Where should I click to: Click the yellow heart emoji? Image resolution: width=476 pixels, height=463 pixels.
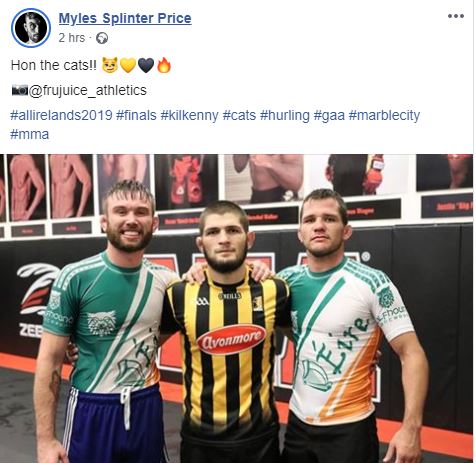[128, 65]
